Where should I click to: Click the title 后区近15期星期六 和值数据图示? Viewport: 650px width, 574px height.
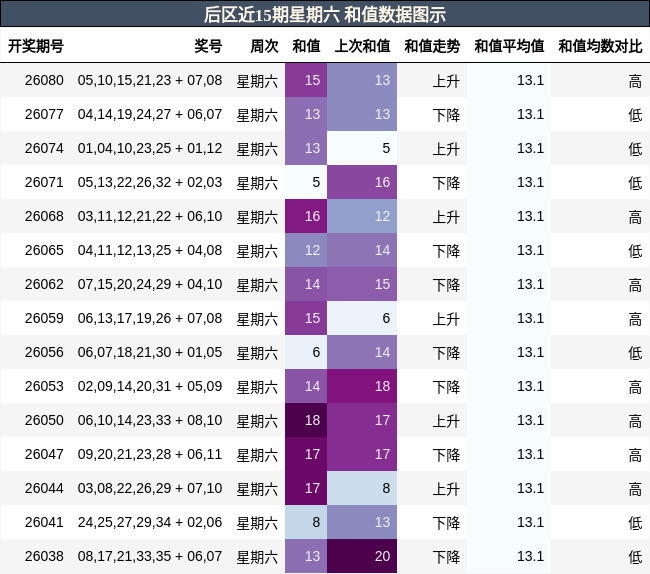tap(325, 15)
